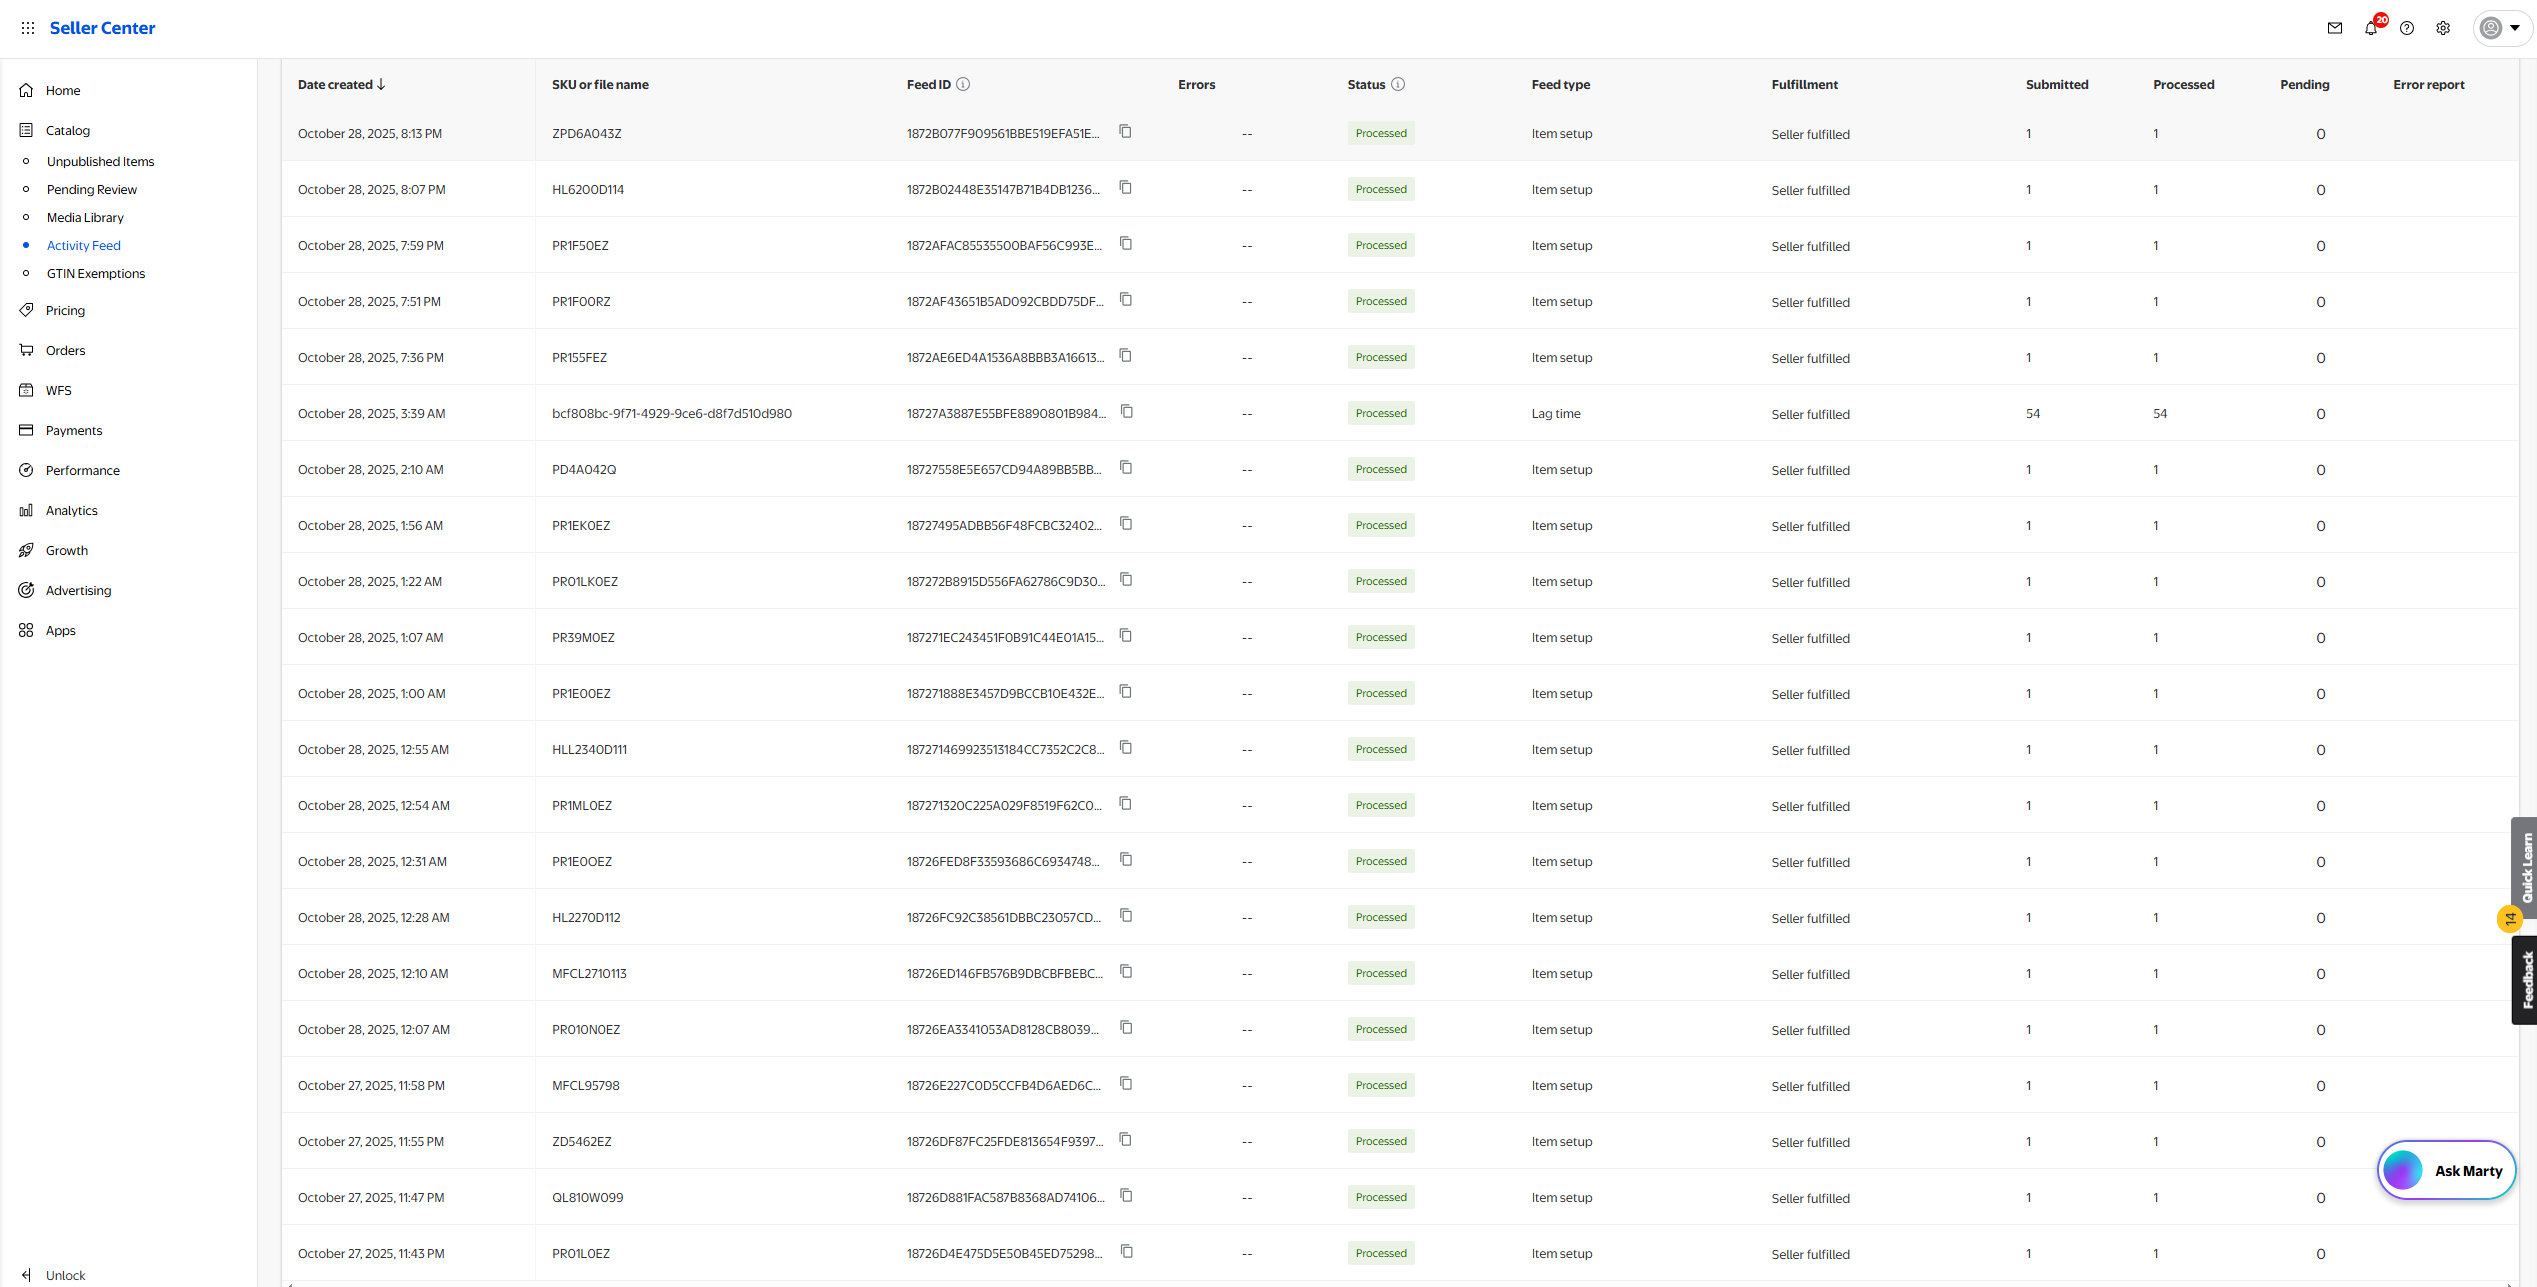Screen dimensions: 2537x1287
Task: Open the Feedback side tab
Action: [x=2525, y=980]
